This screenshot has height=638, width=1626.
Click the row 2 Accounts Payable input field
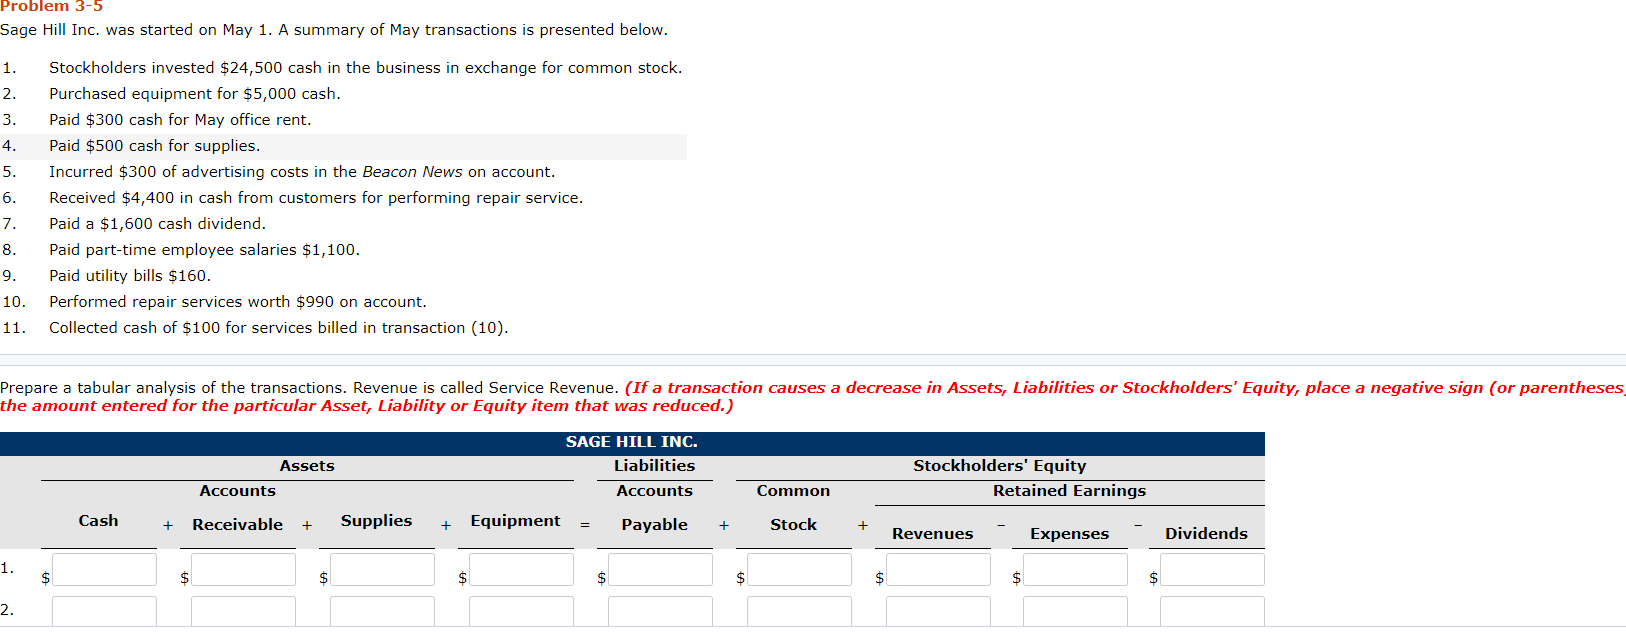click(661, 612)
